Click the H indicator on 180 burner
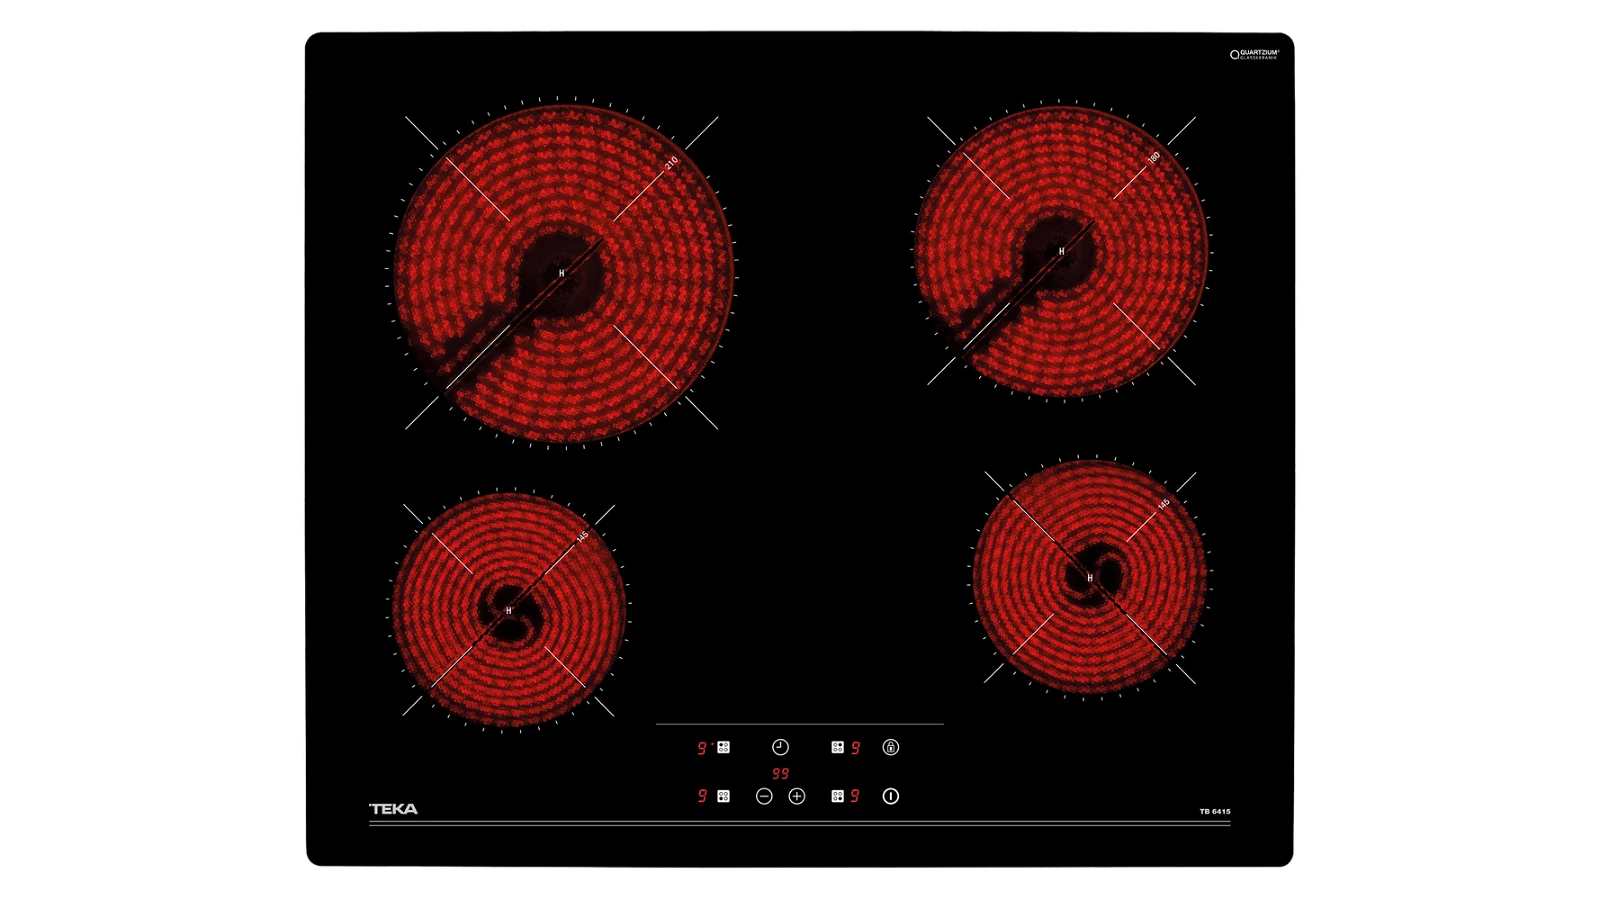1600x900 pixels. (1062, 251)
